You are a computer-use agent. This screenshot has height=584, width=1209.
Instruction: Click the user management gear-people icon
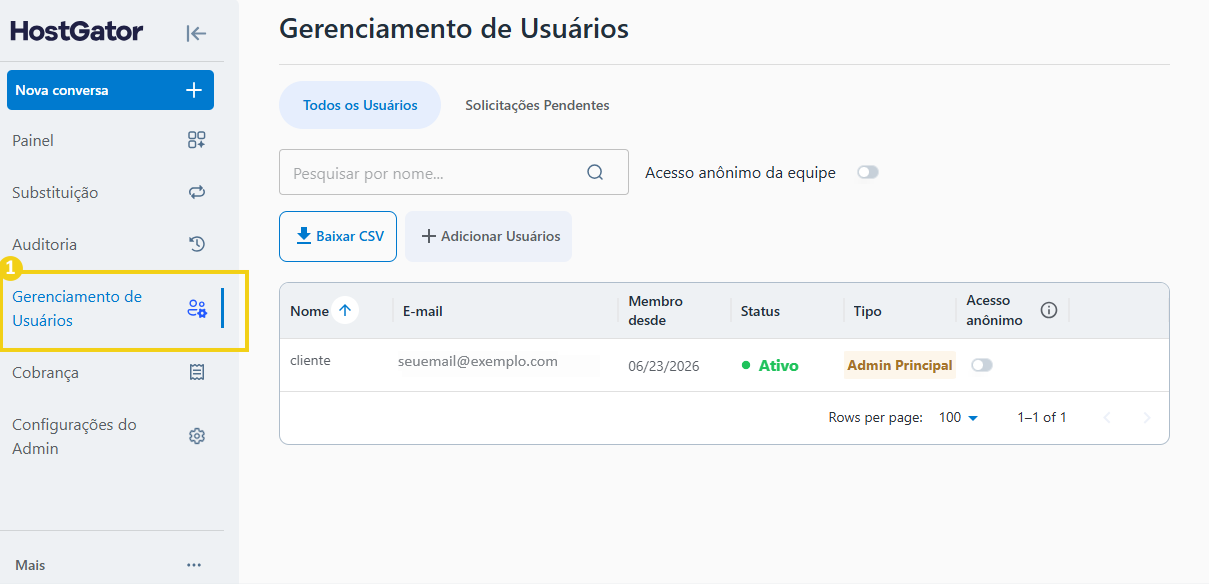(x=197, y=308)
